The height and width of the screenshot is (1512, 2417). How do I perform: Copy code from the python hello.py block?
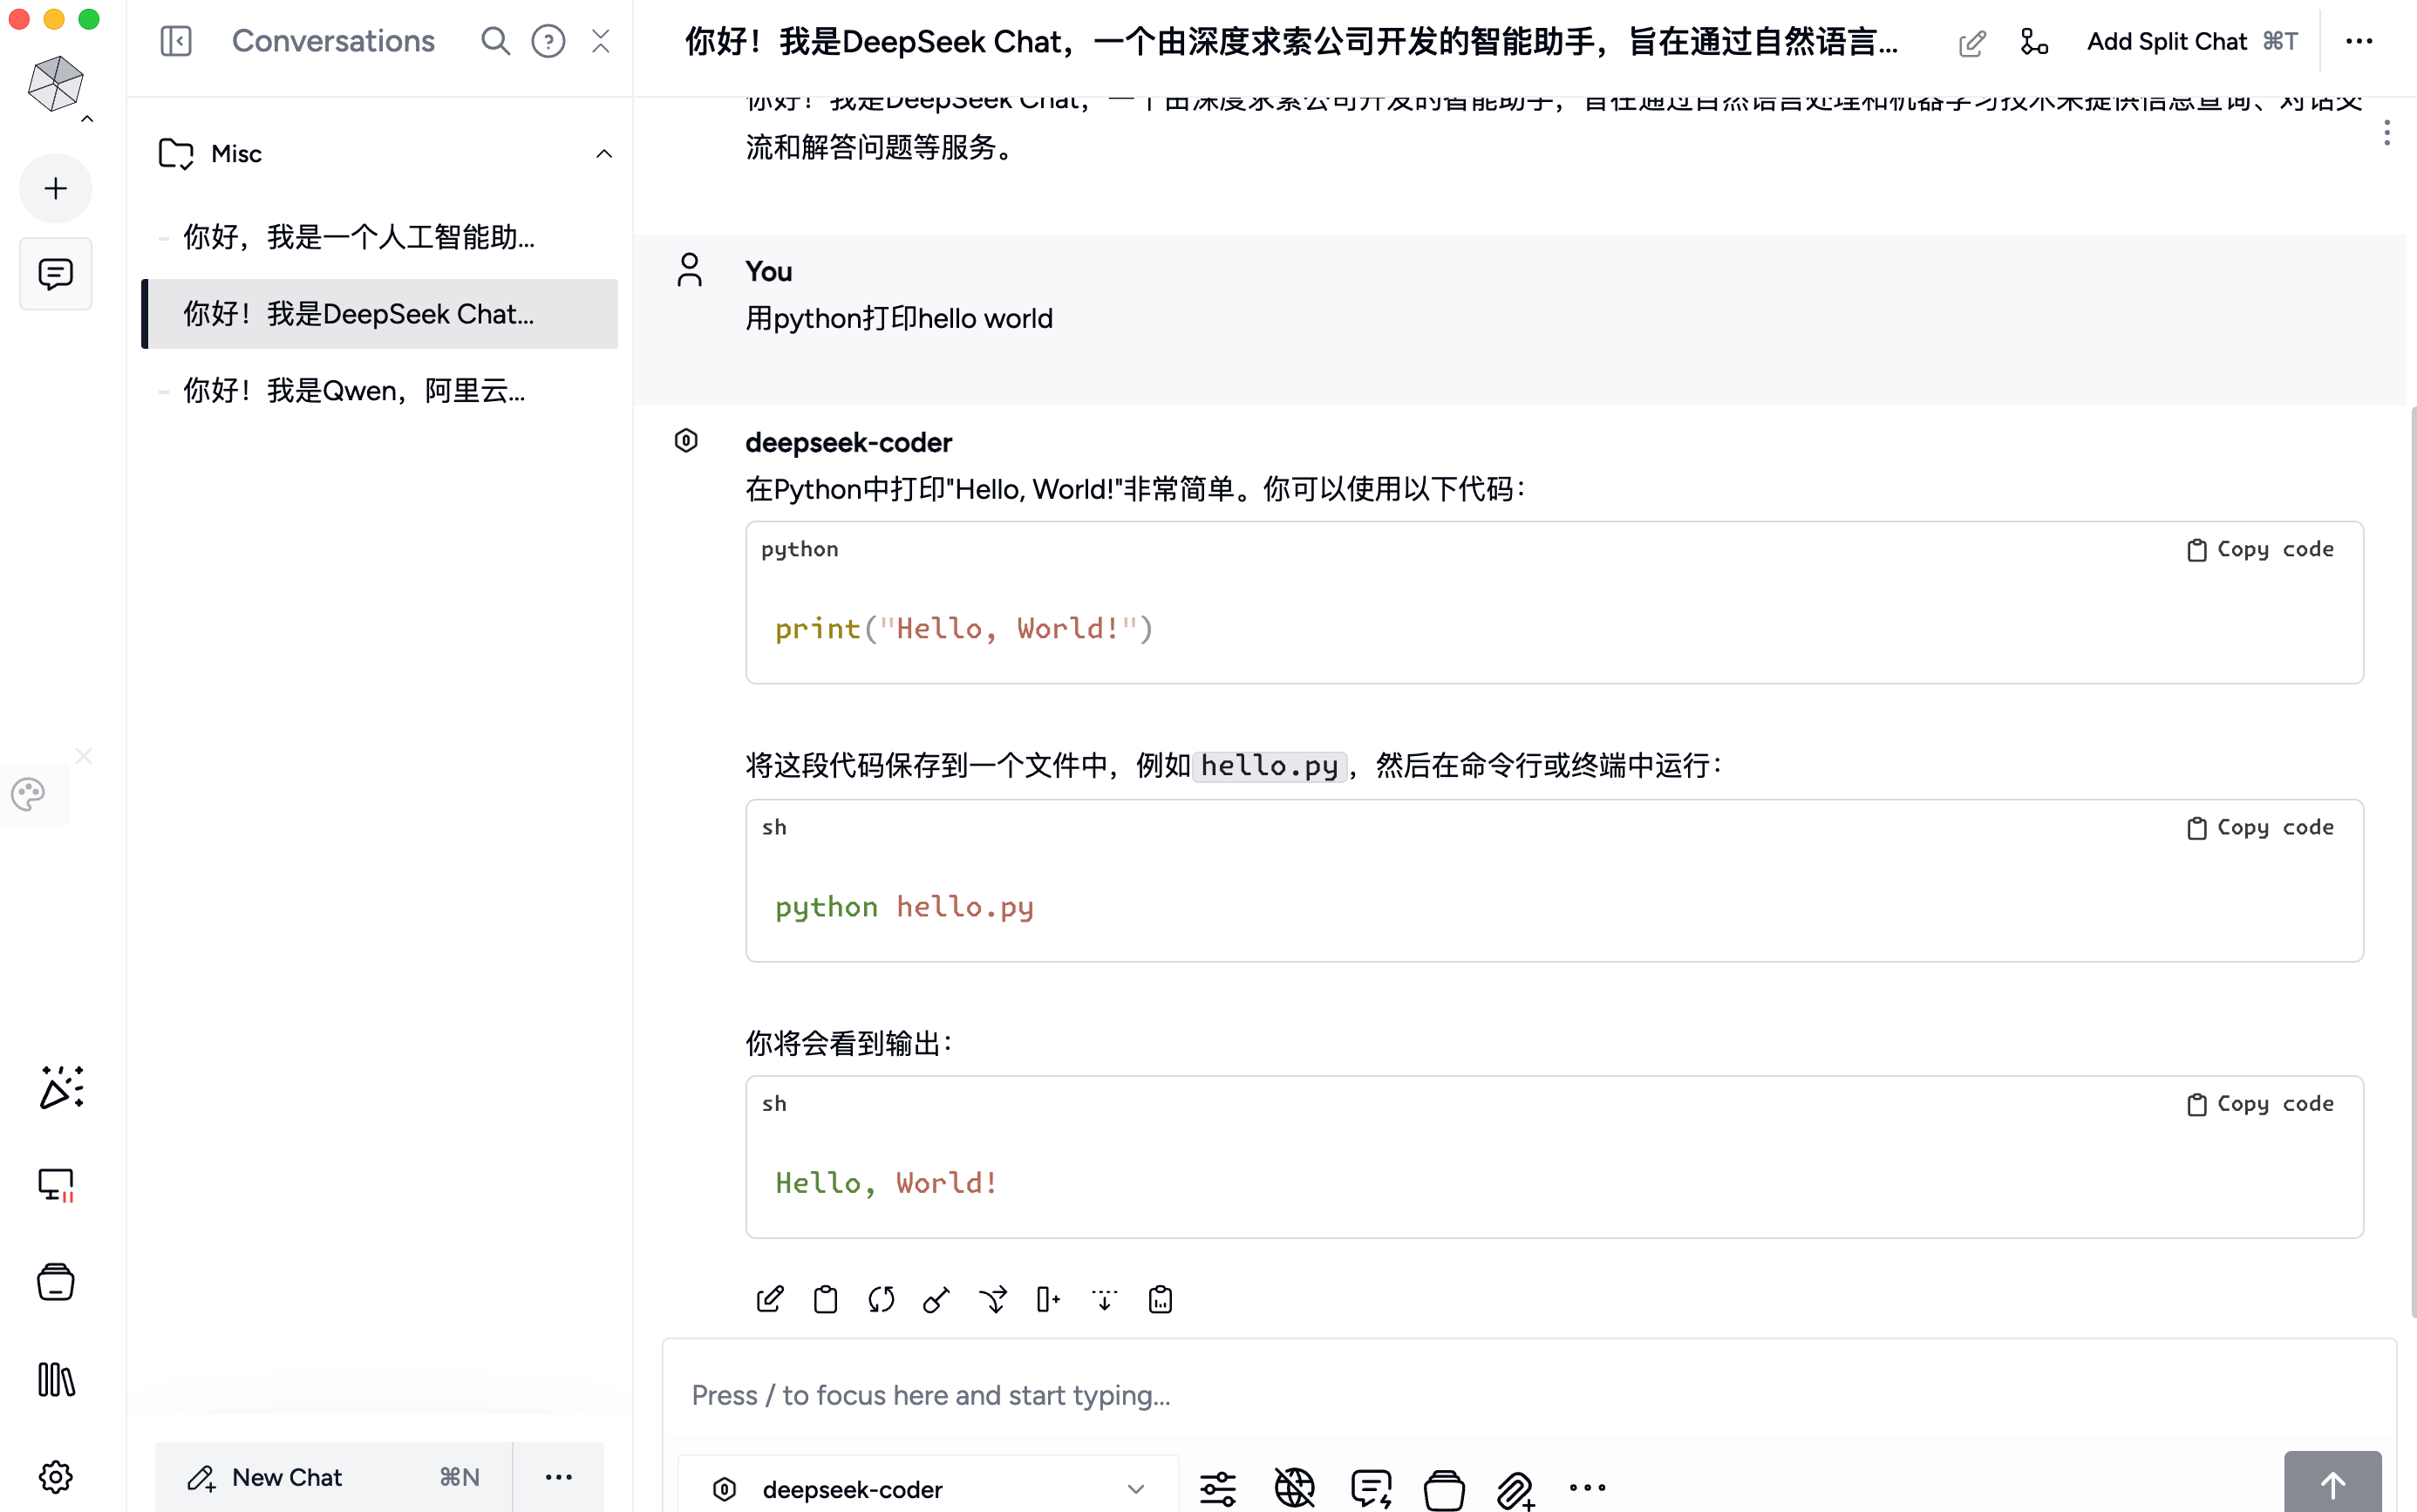(x=2260, y=827)
